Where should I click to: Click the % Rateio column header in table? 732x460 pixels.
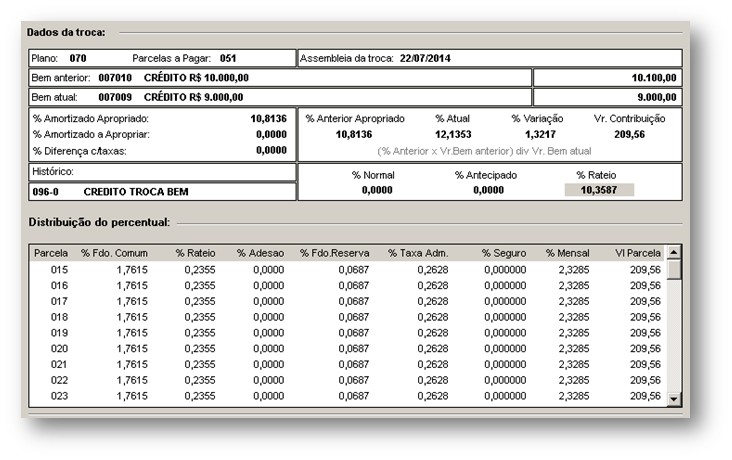click(x=195, y=253)
